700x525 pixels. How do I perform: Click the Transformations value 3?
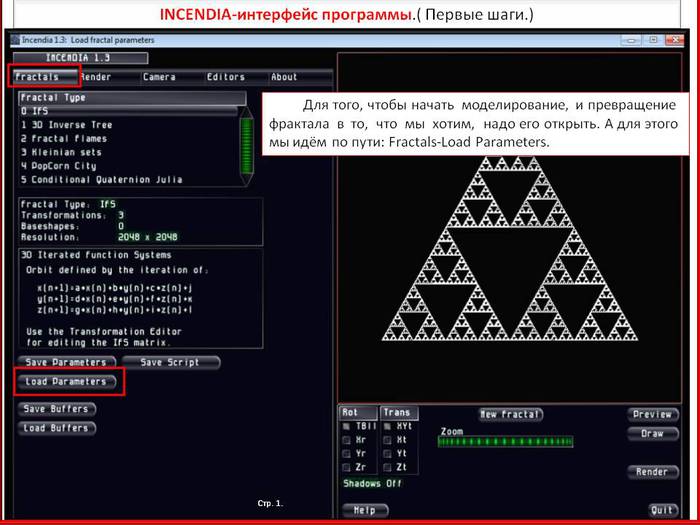(x=121, y=215)
